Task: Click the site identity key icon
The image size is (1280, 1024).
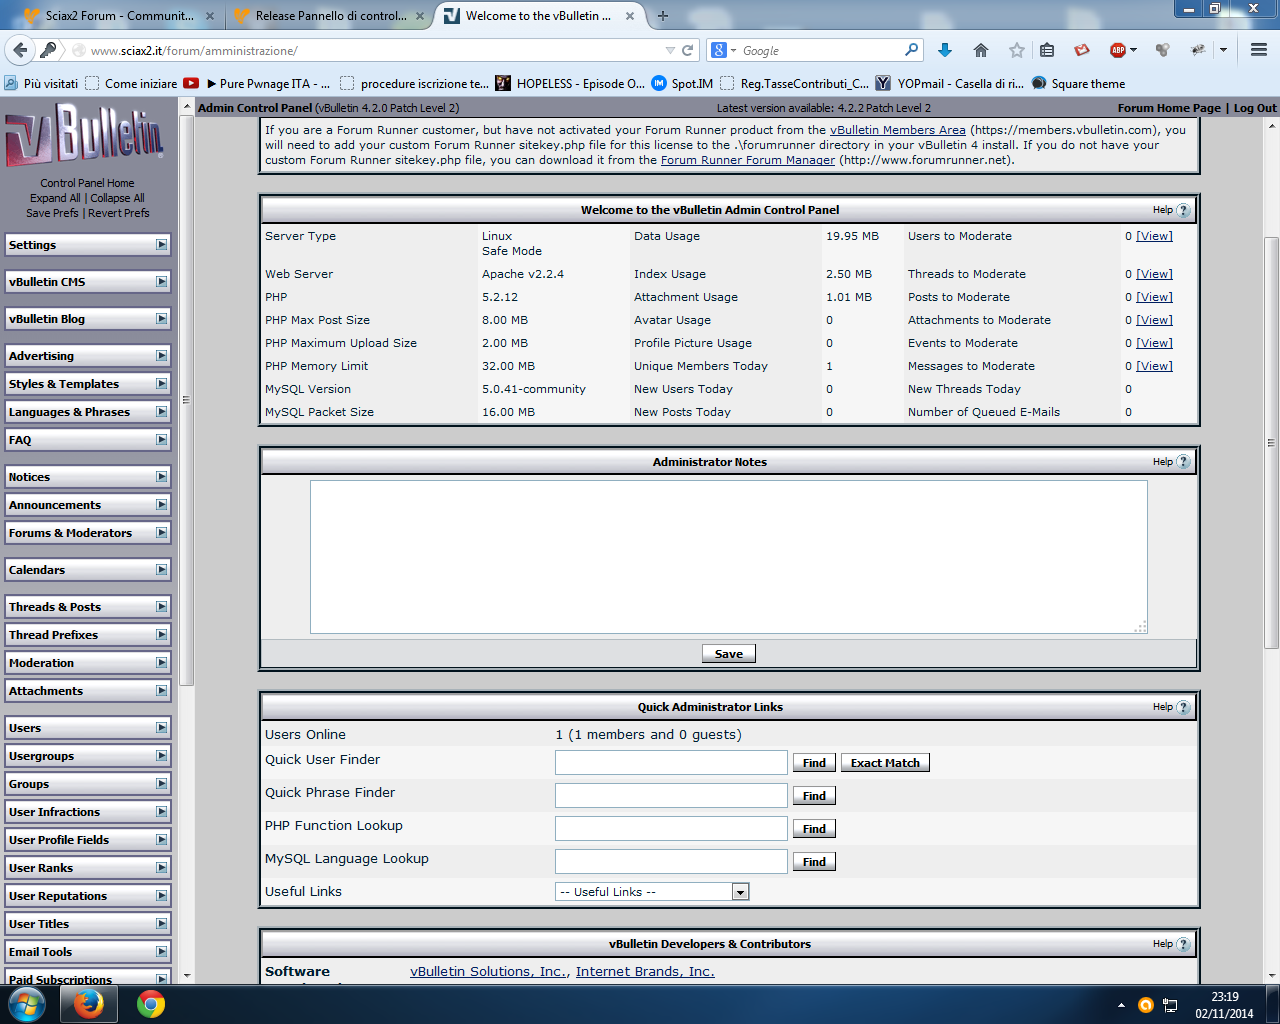Action: 48,50
